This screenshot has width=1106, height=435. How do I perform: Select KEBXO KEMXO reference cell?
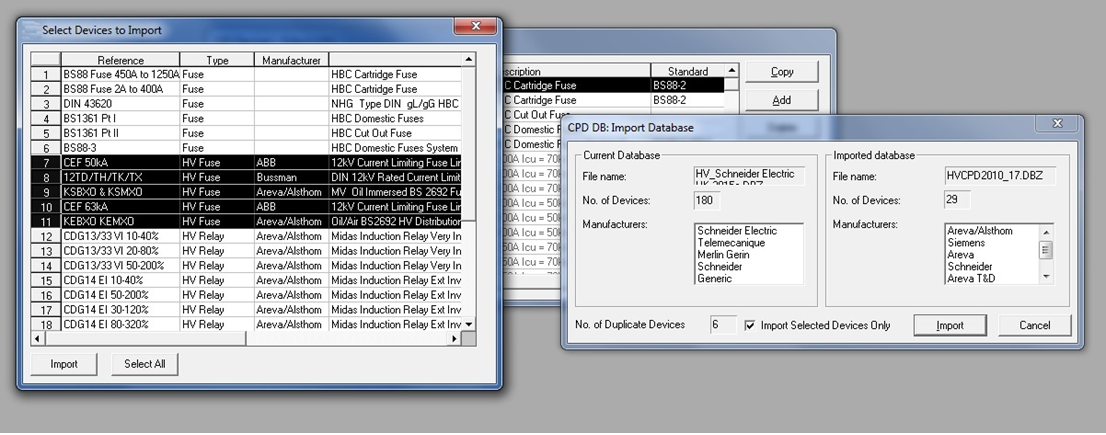point(121,221)
